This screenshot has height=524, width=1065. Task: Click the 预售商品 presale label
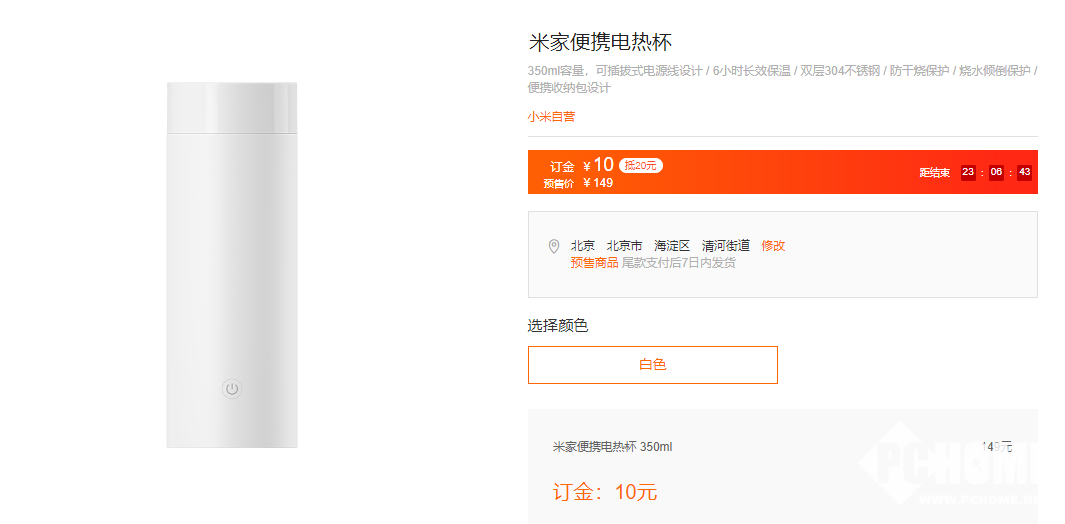pos(594,263)
